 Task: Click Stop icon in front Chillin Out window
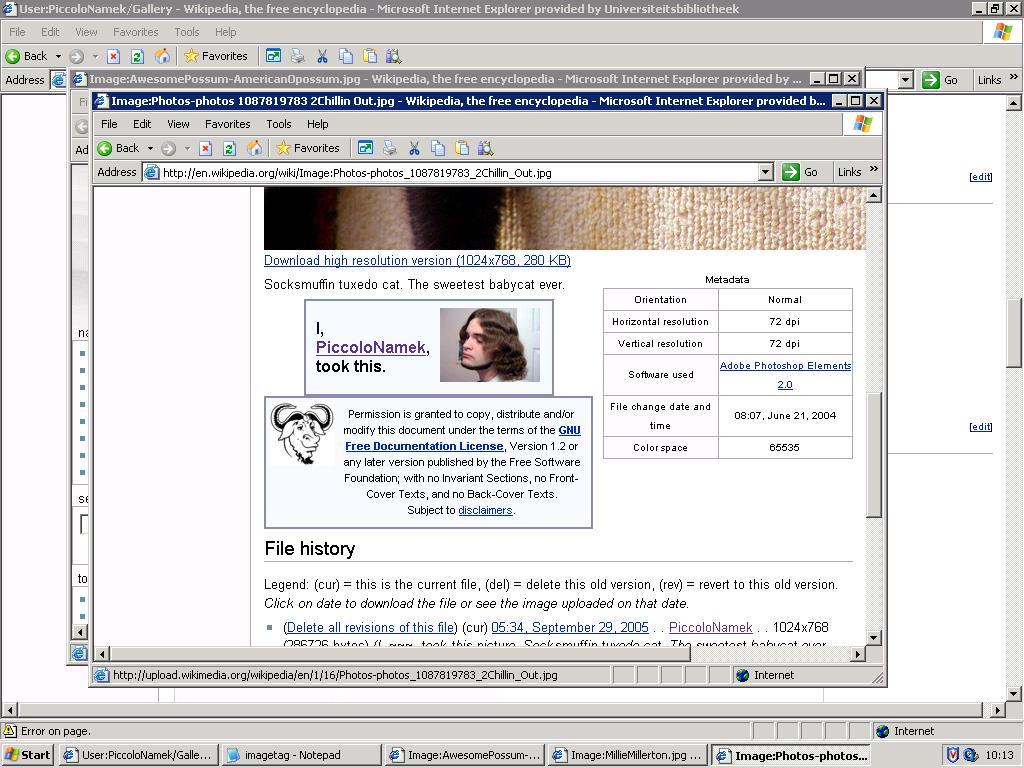pos(205,148)
